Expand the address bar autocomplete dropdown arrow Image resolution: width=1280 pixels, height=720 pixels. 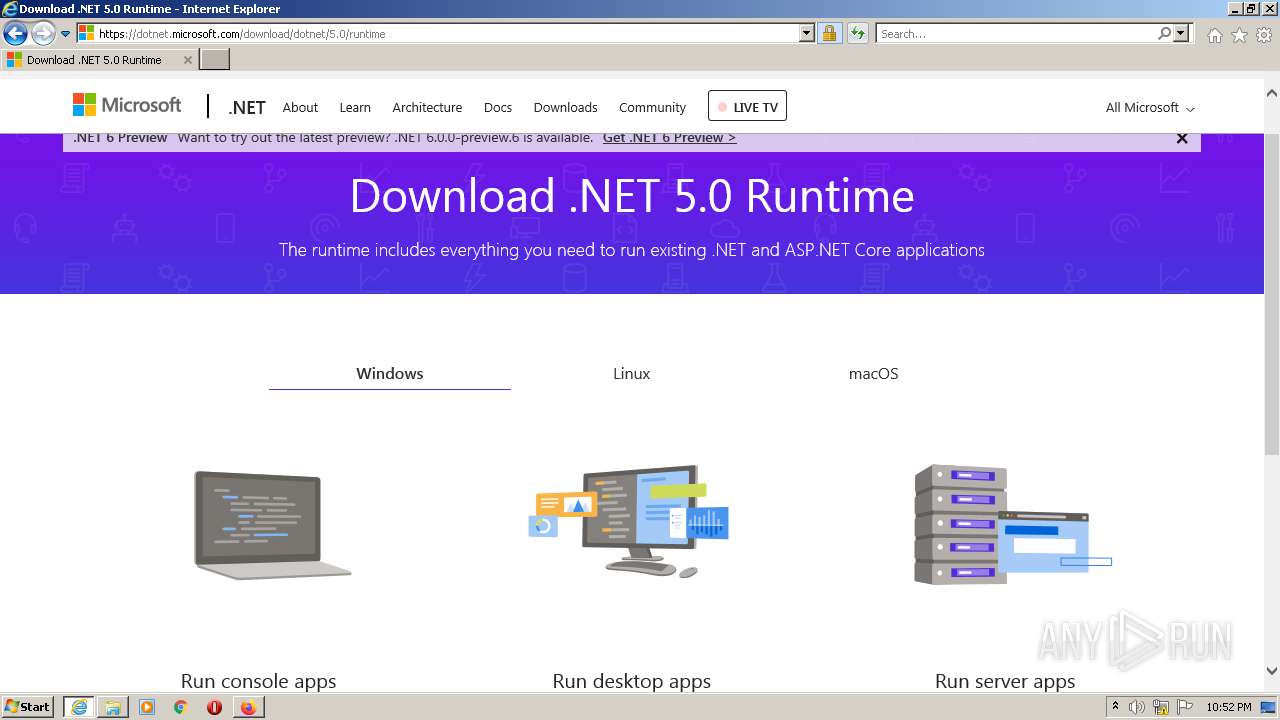click(x=807, y=34)
